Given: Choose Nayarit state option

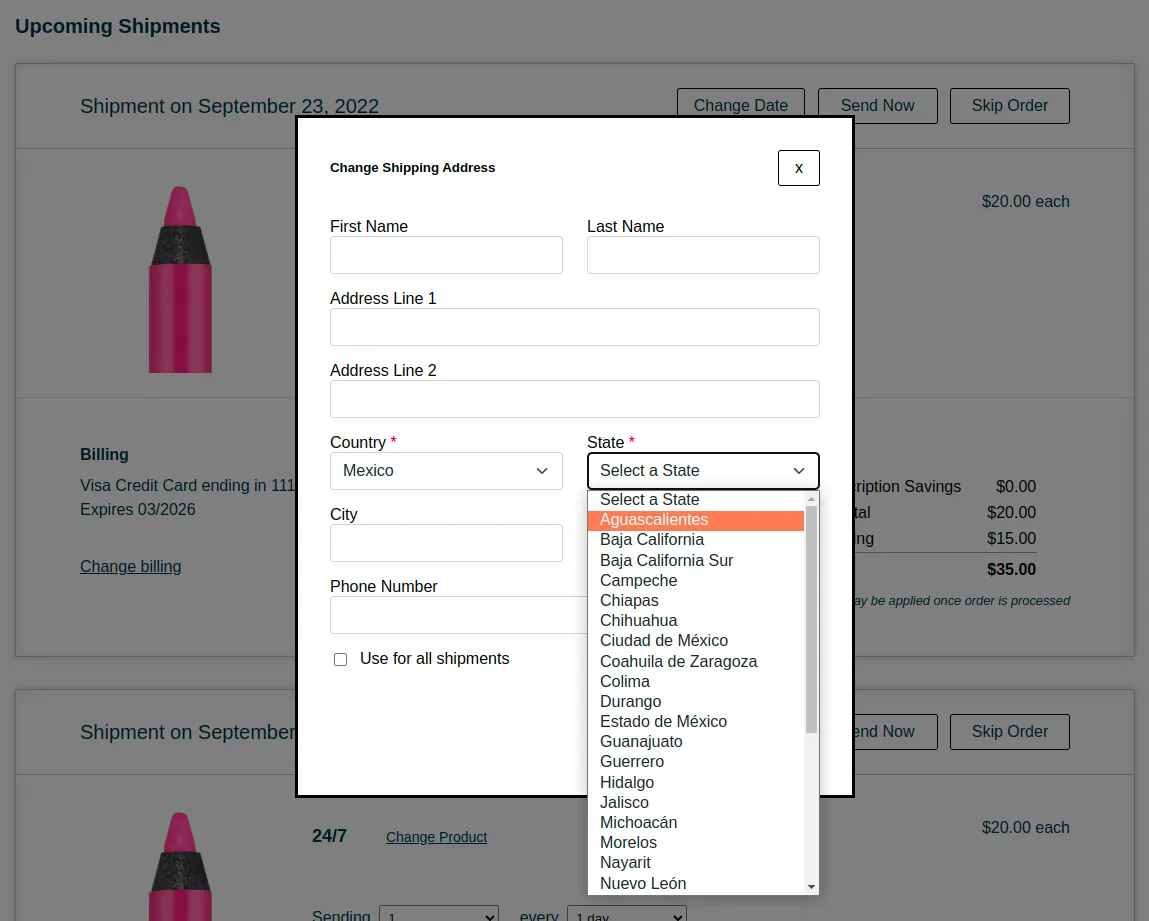Looking at the screenshot, I should [x=695, y=863].
